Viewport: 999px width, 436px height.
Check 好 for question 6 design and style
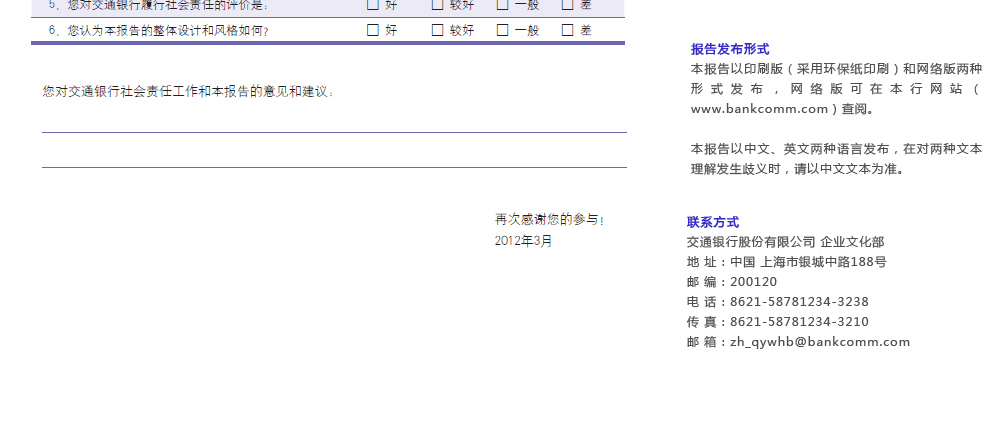(373, 30)
